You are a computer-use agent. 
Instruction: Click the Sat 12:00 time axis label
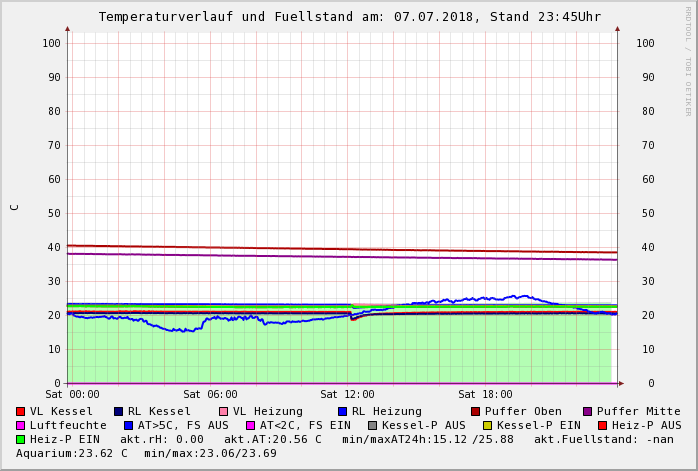(x=347, y=395)
